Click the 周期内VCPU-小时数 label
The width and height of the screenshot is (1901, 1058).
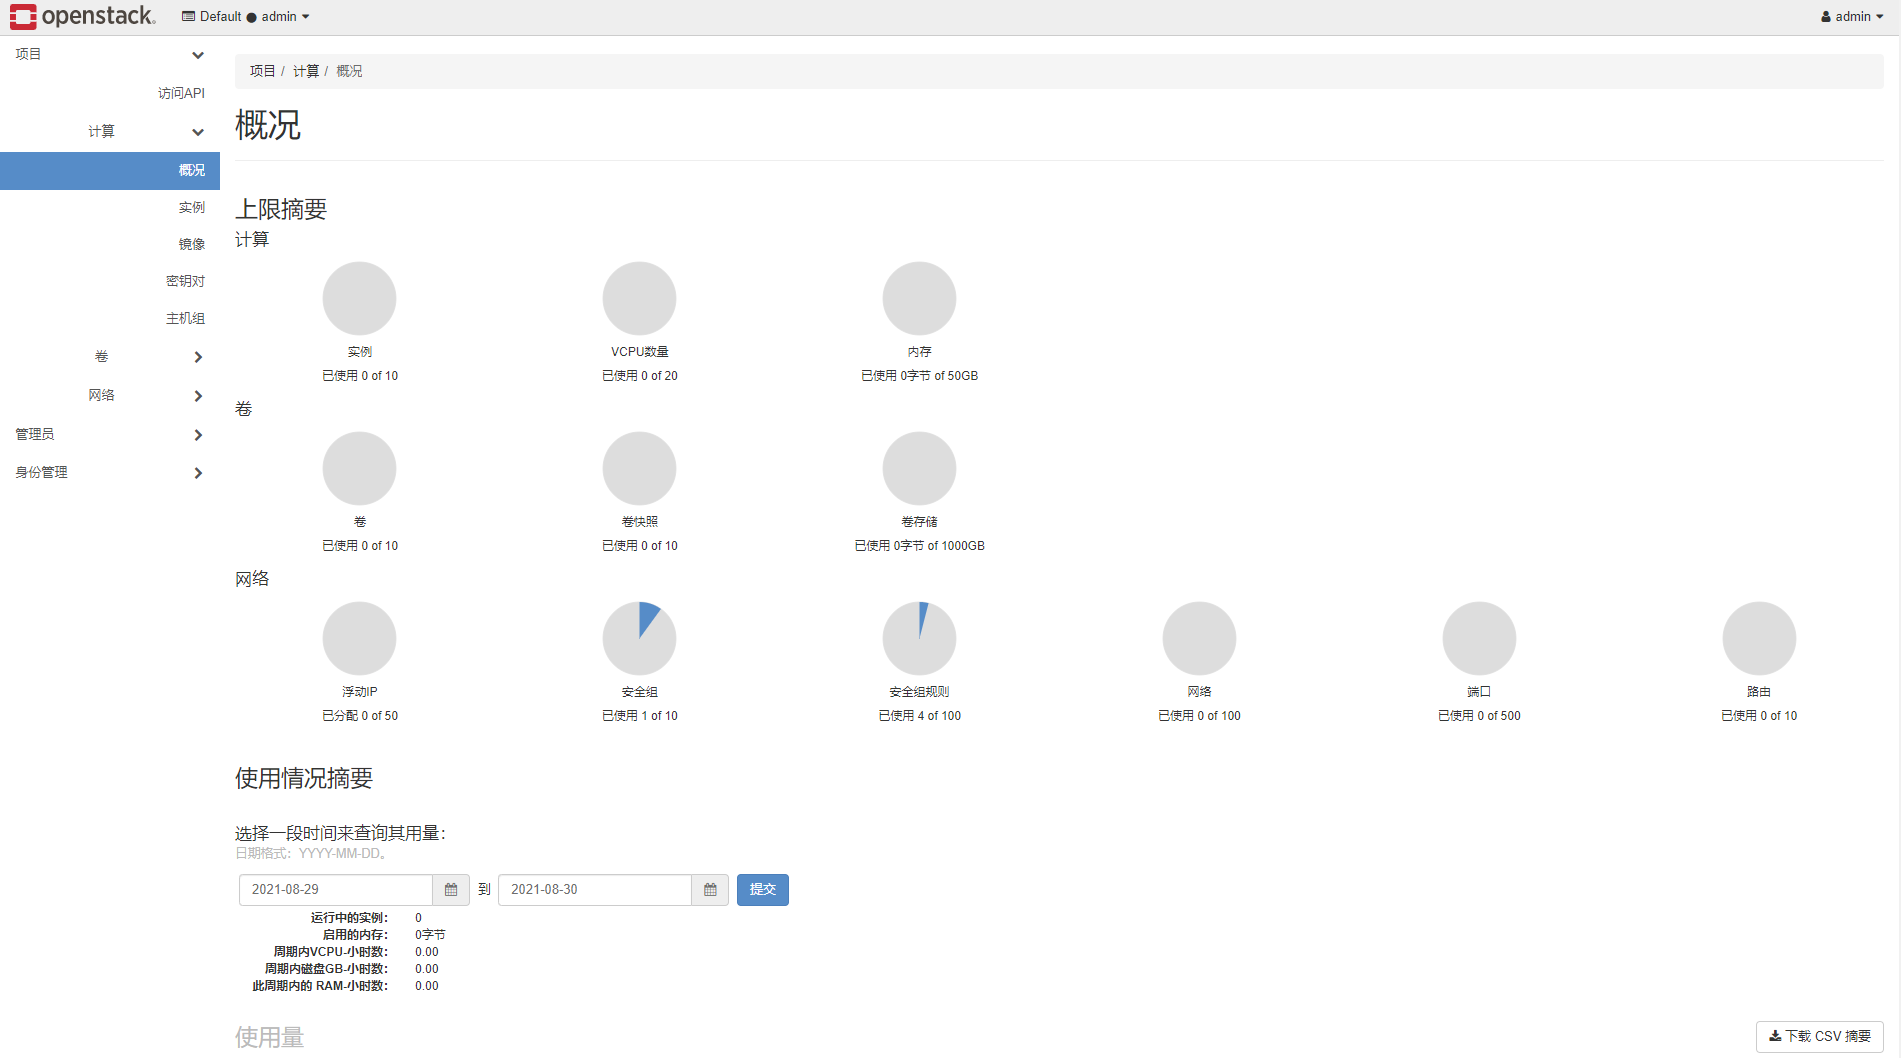[x=331, y=952]
